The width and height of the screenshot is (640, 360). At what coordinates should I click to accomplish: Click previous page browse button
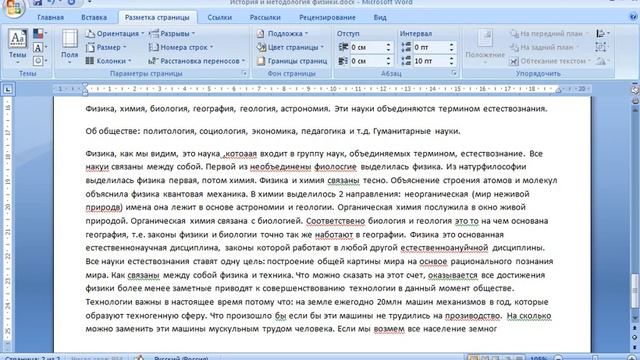(x=635, y=328)
